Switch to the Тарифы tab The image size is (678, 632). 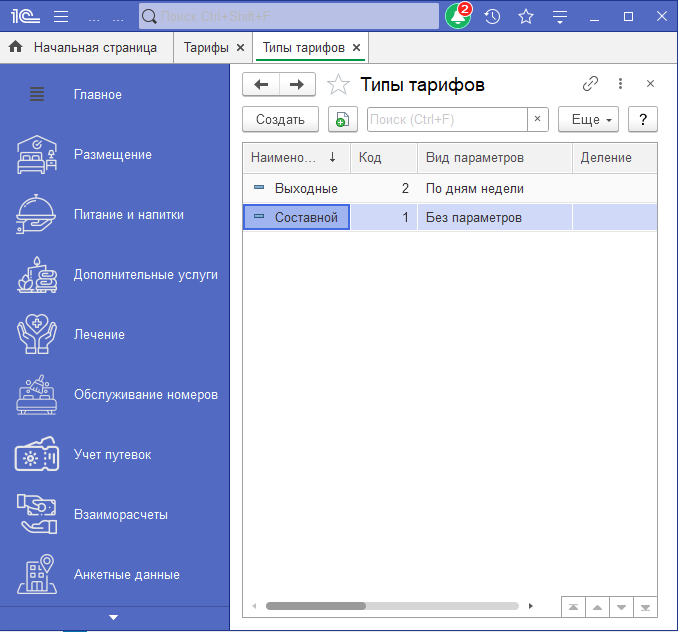coord(206,47)
